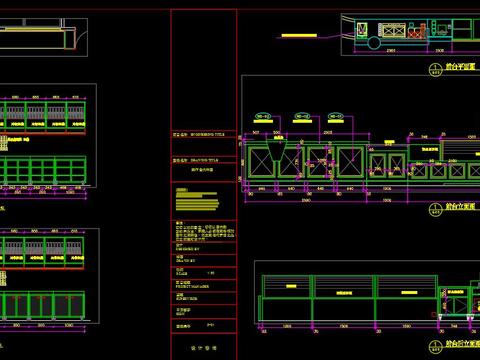The image size is (480, 360).
Task: Click the circled marker beside the top plan title
Action: coord(435,70)
